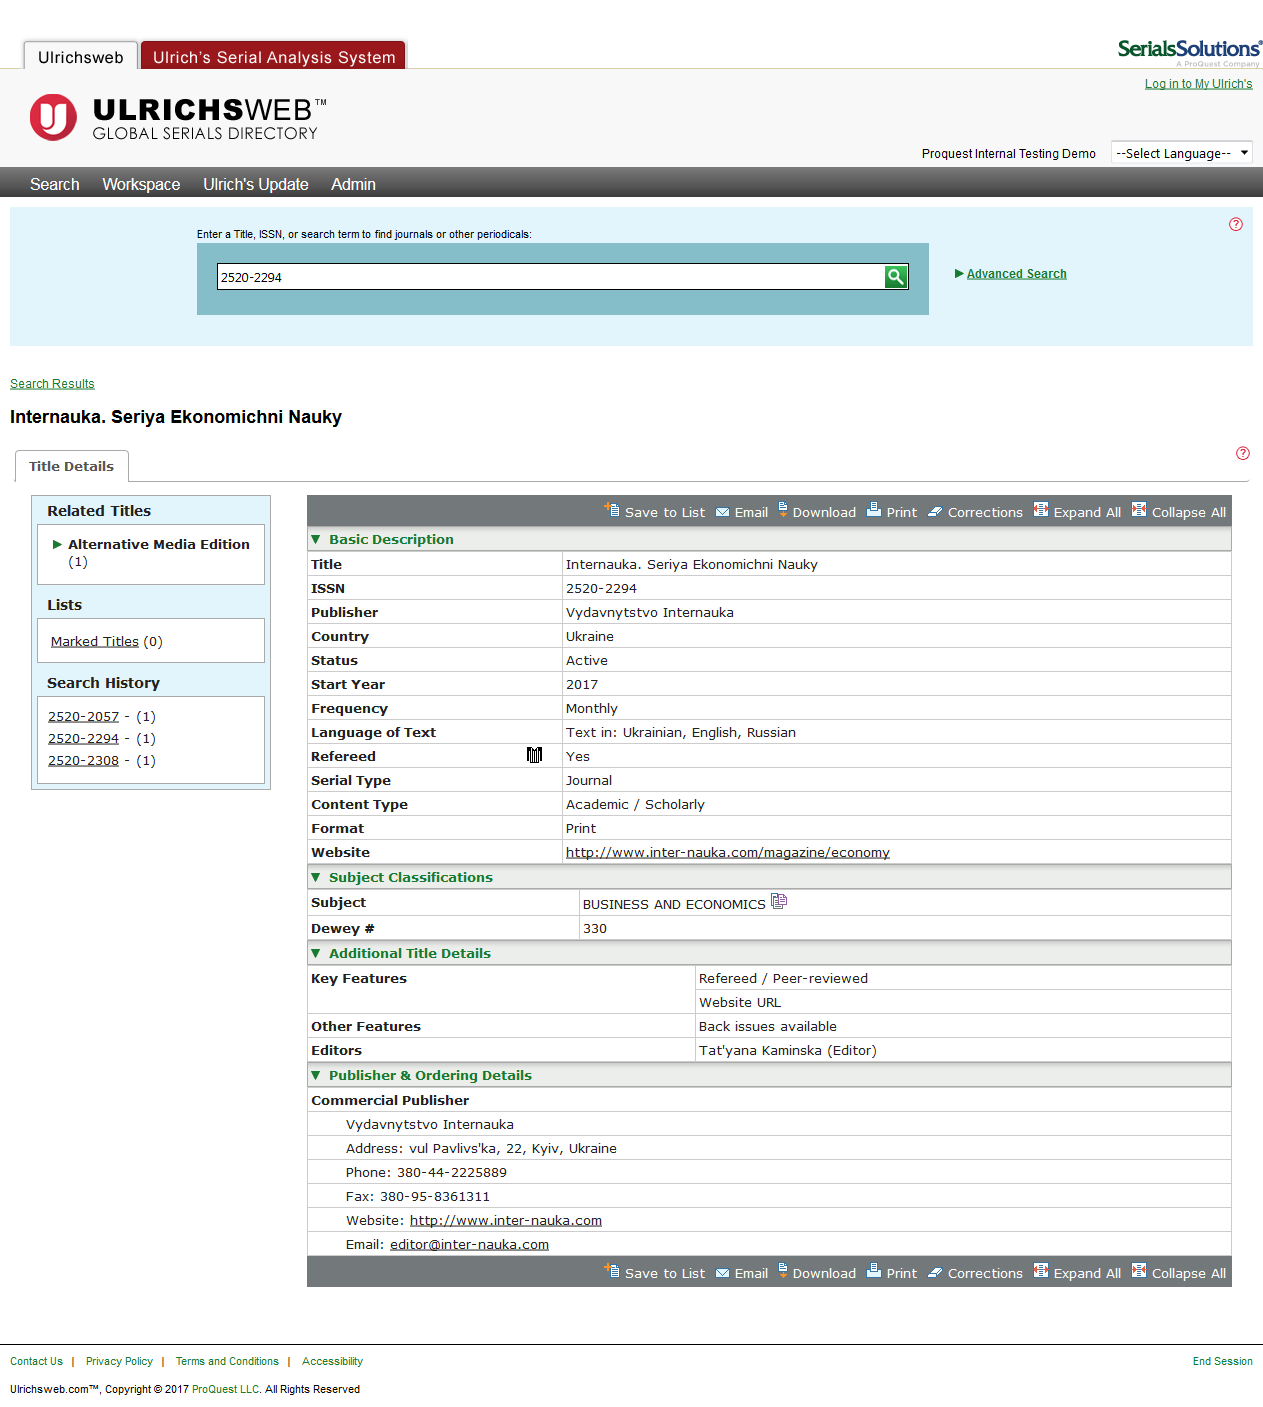This screenshot has height=1407, width=1263.
Task: Click Email in the bottom toolbar
Action: pyautogui.click(x=742, y=1273)
